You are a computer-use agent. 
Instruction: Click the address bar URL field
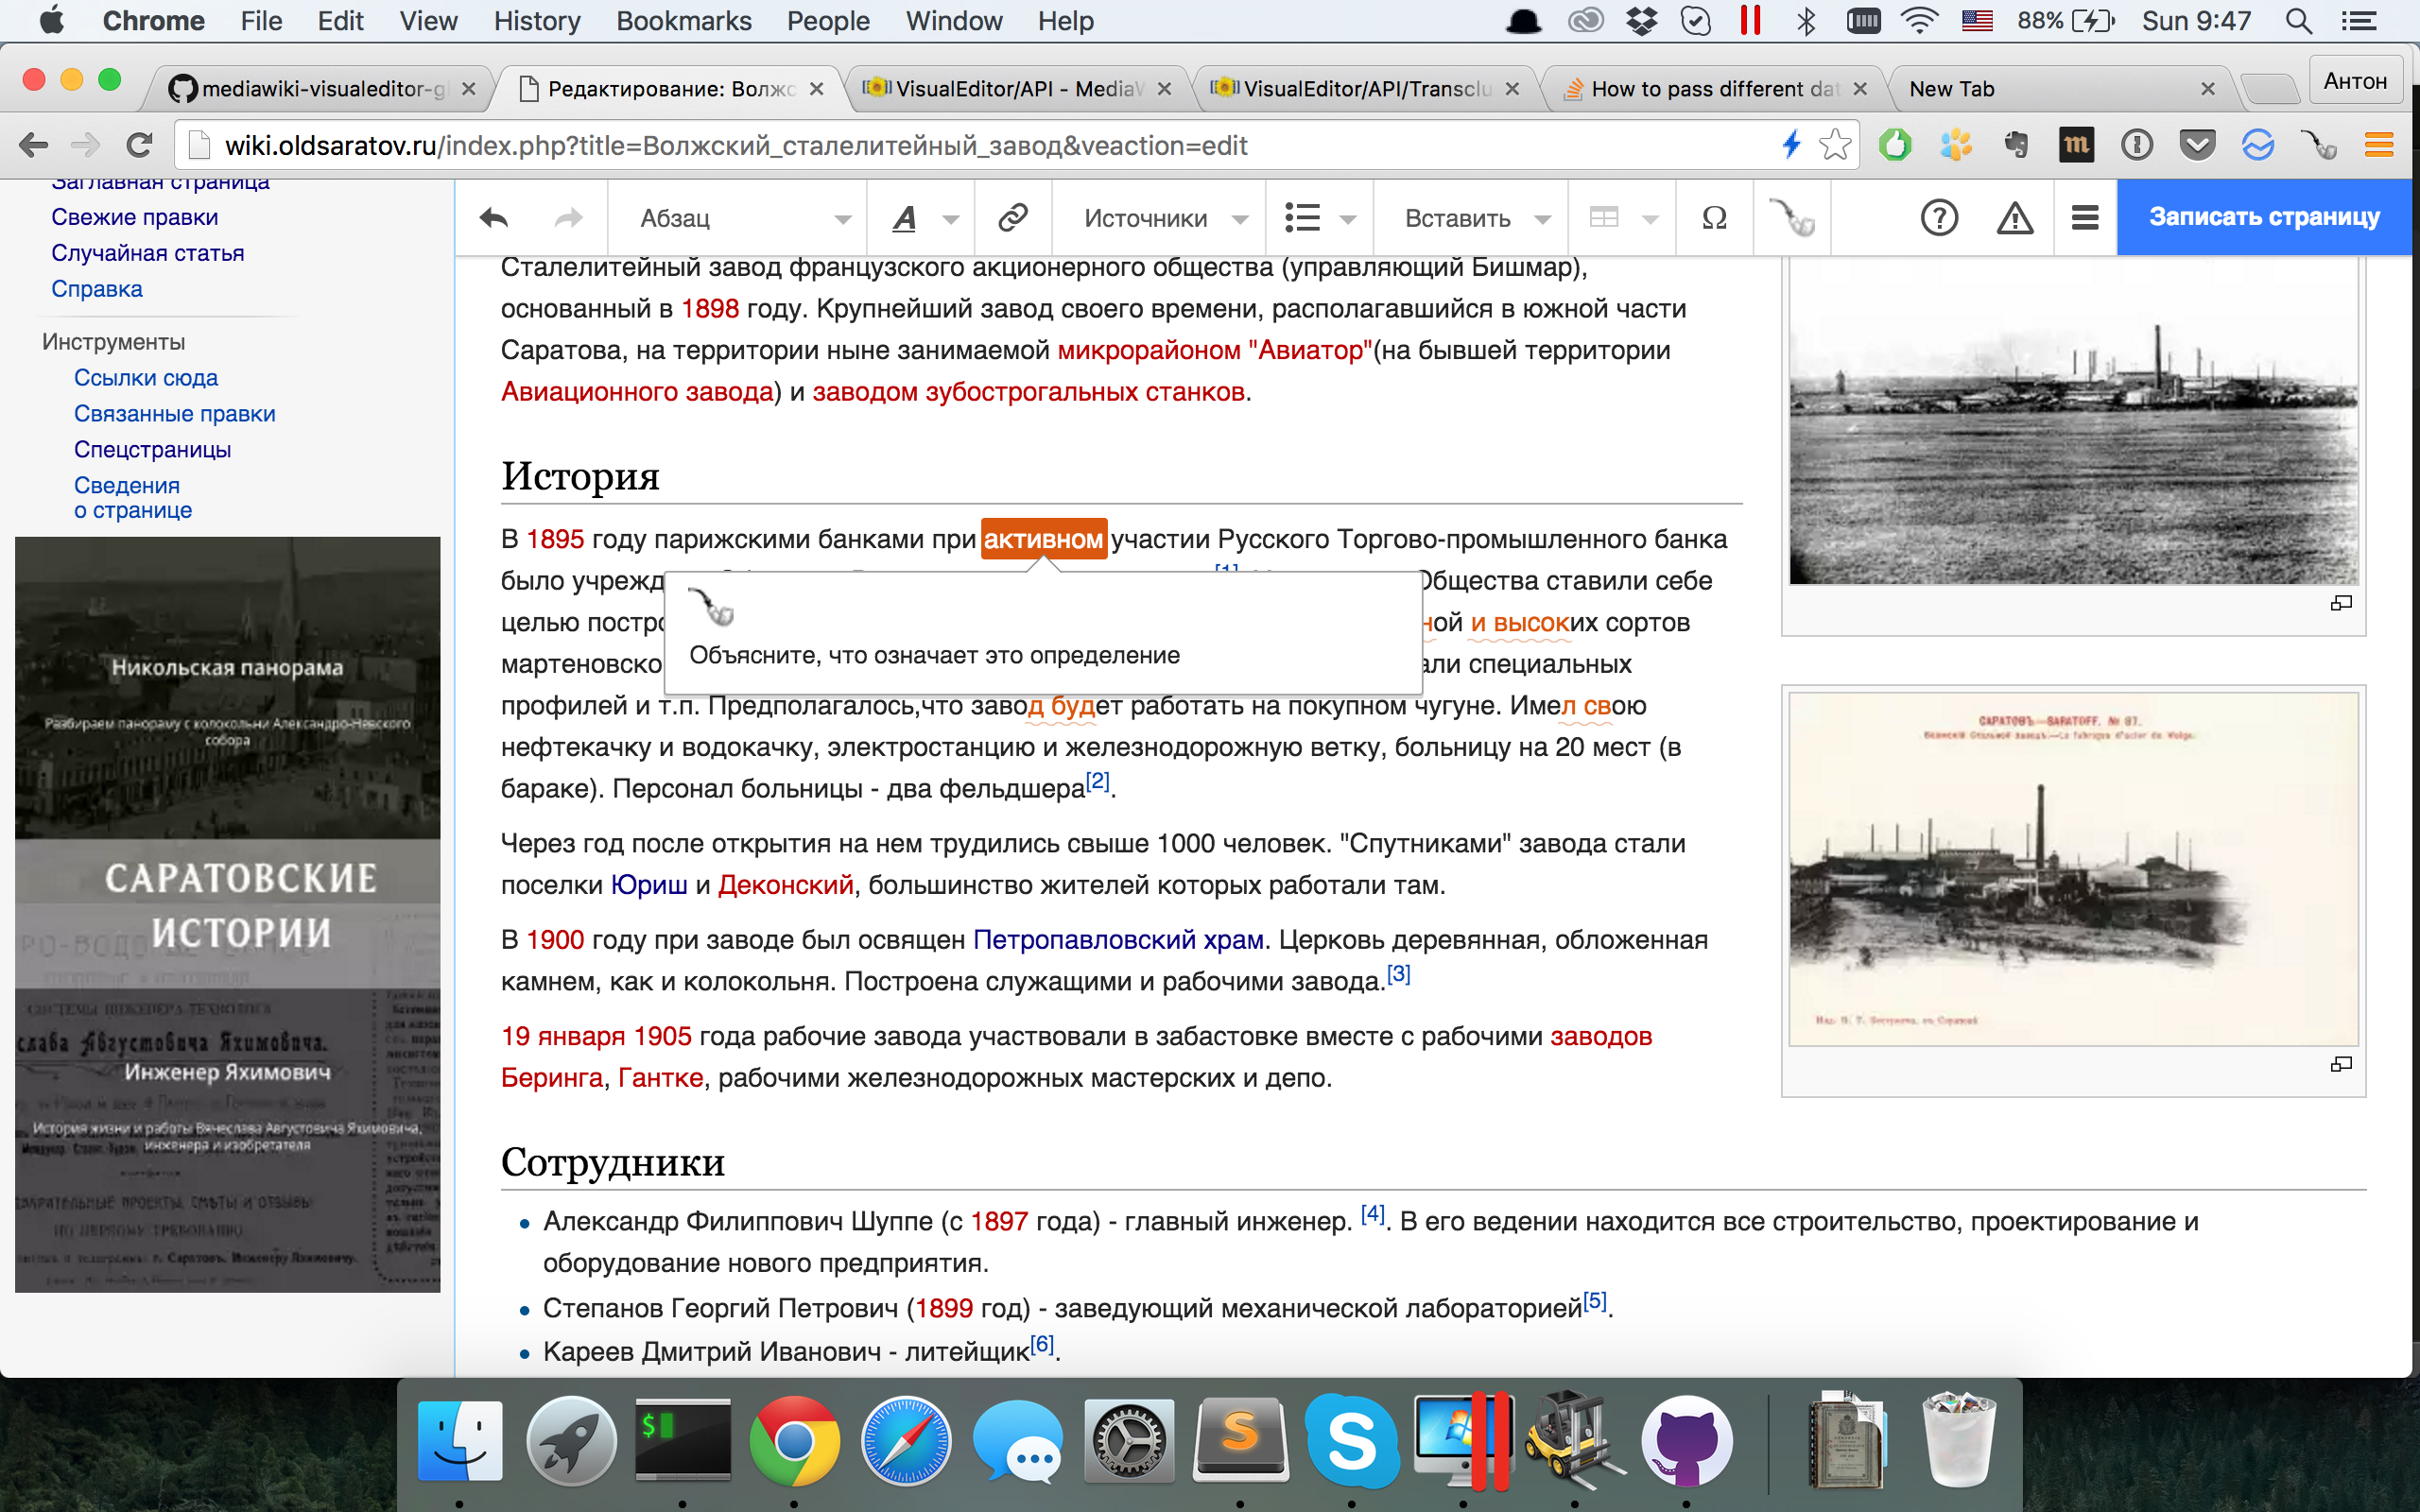coord(980,146)
